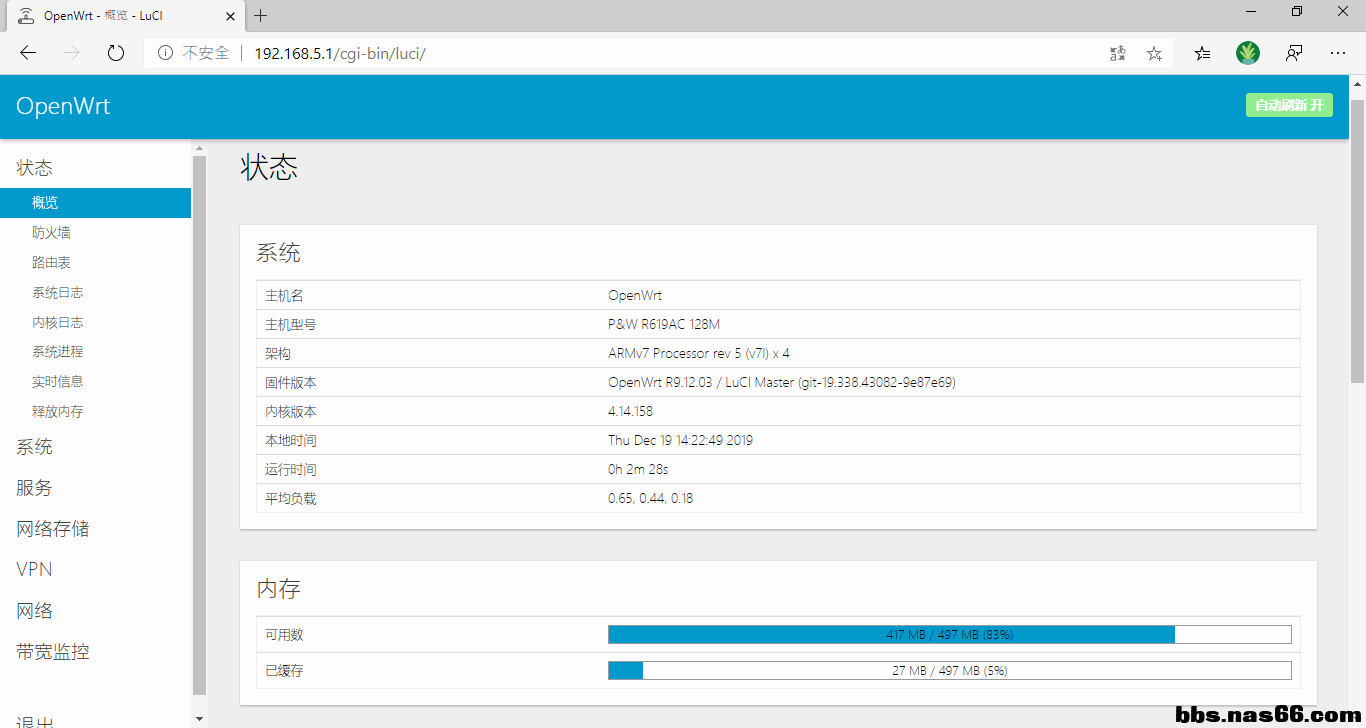
Task: Click the browser back arrow
Action: 28,53
